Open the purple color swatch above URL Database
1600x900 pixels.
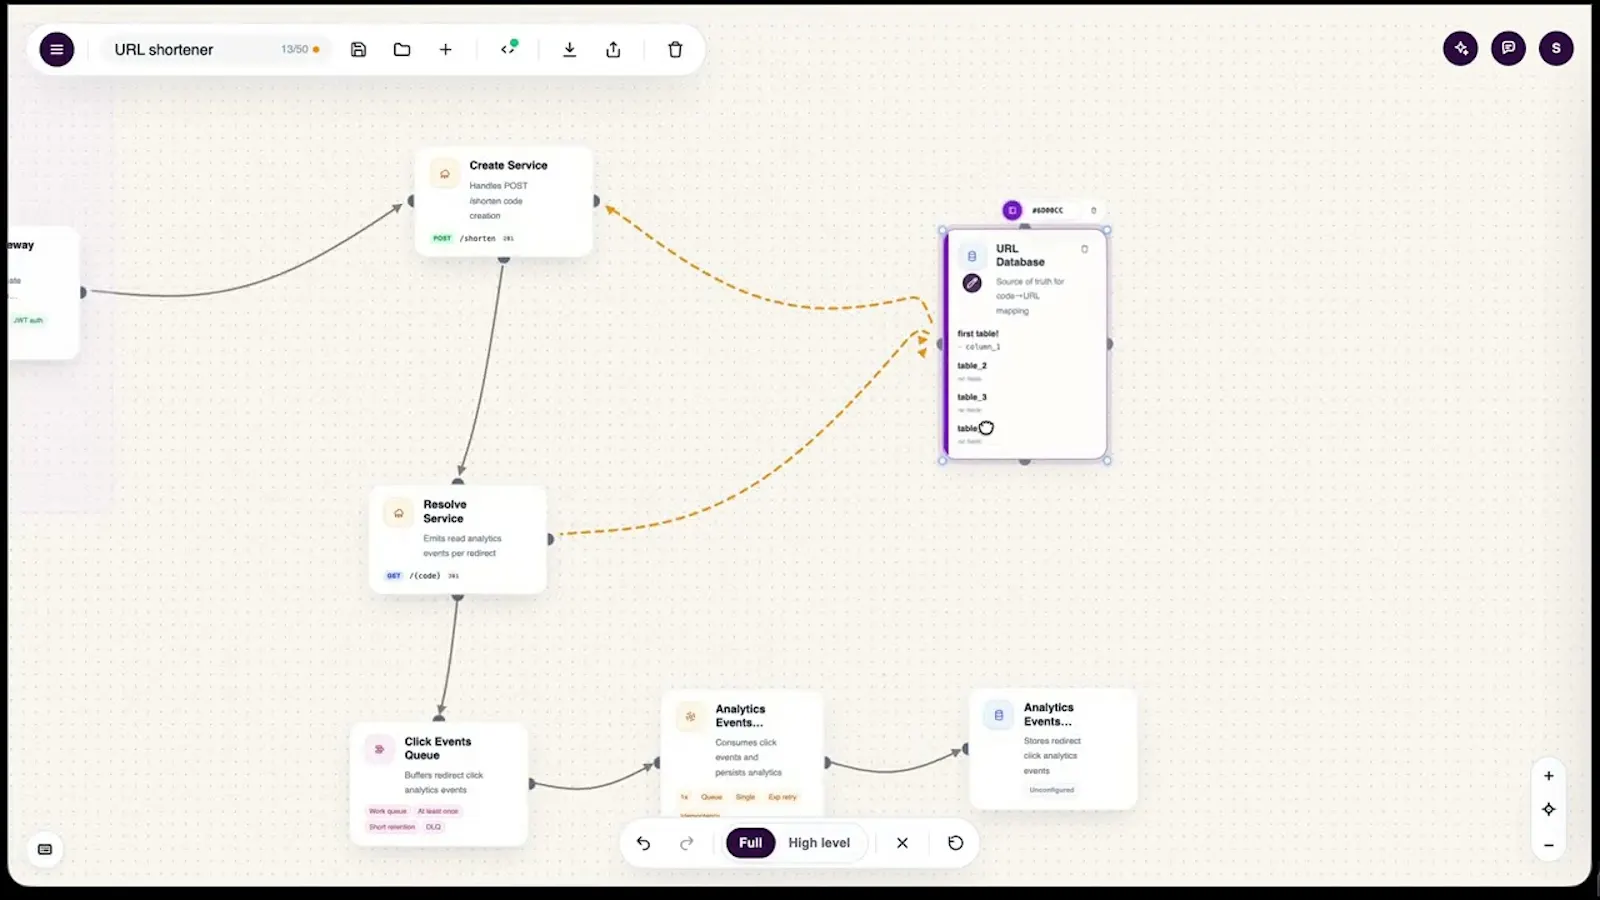pos(1012,210)
